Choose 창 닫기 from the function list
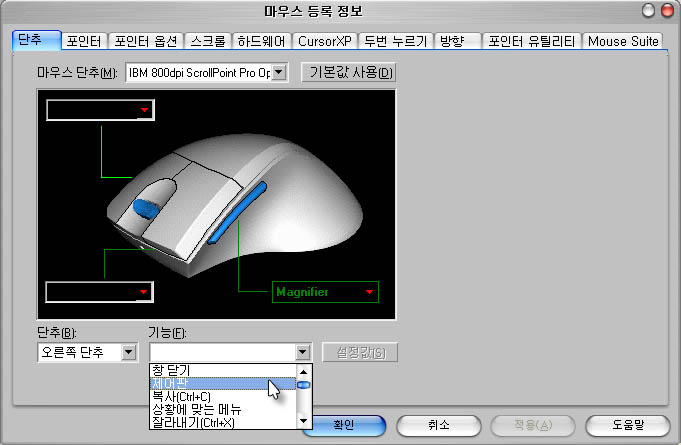The height and width of the screenshot is (445, 681). tap(223, 370)
